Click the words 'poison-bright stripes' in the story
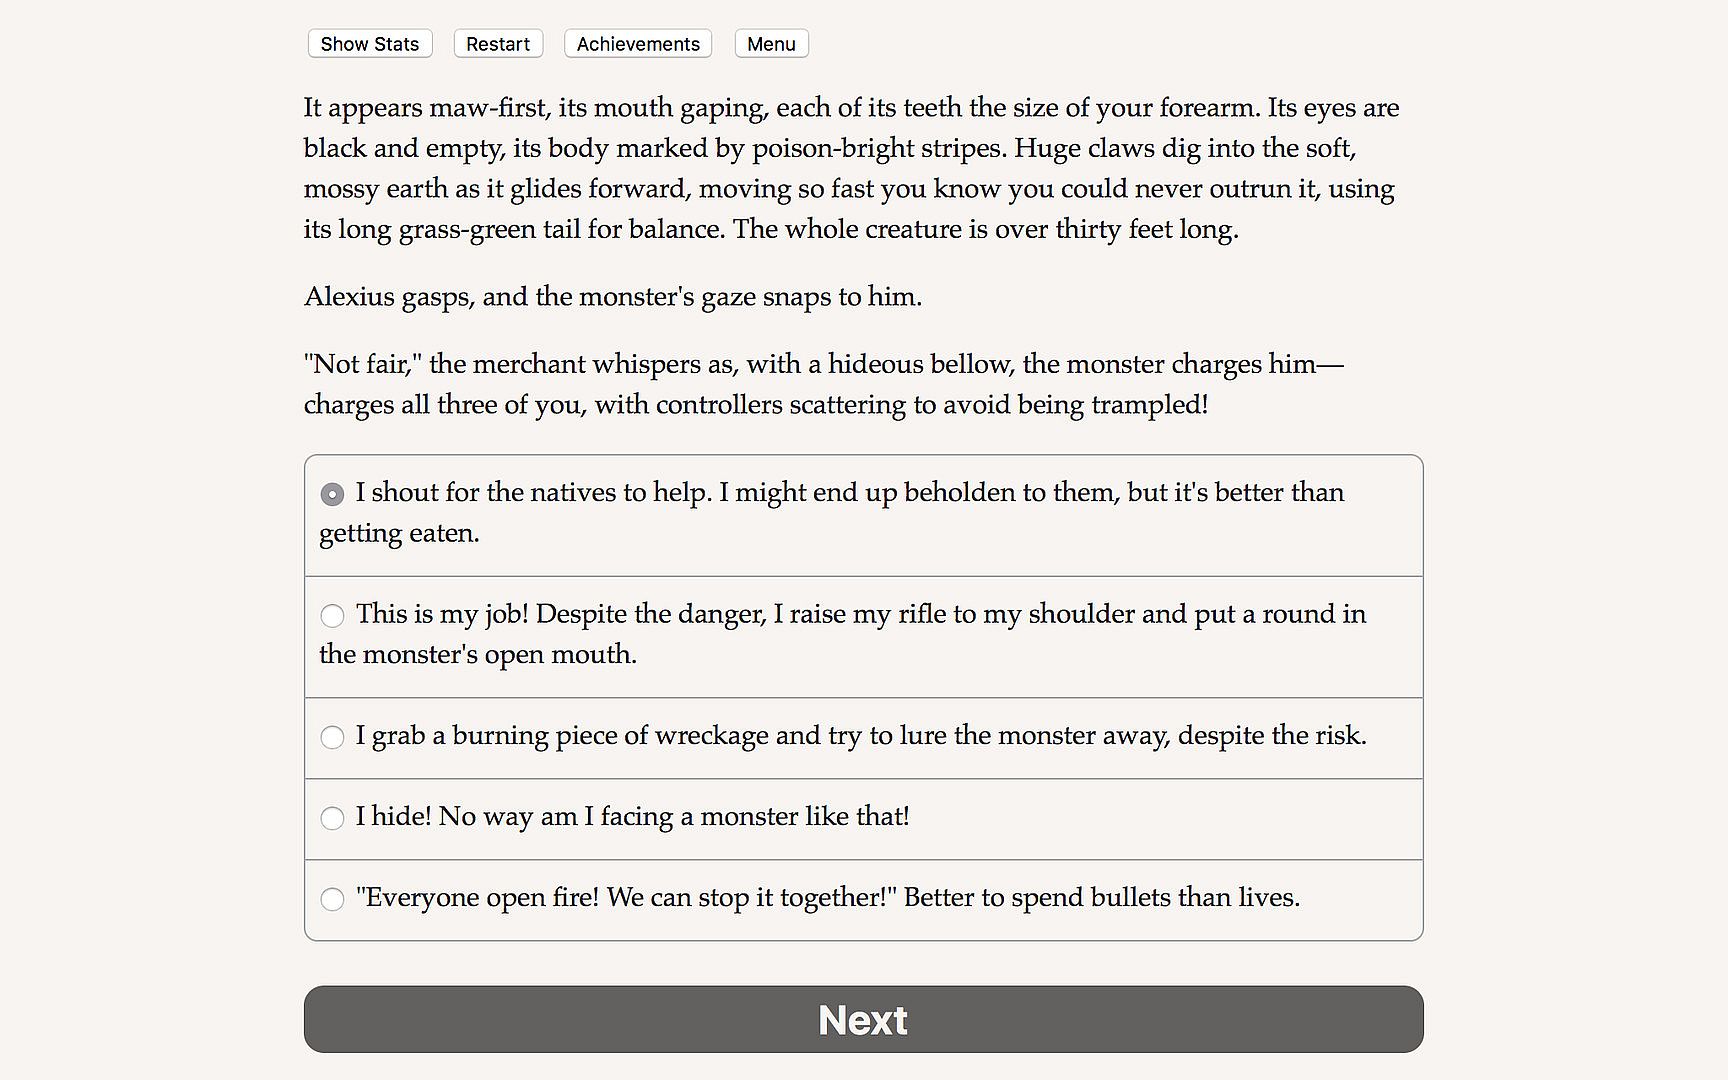 pyautogui.click(x=878, y=149)
